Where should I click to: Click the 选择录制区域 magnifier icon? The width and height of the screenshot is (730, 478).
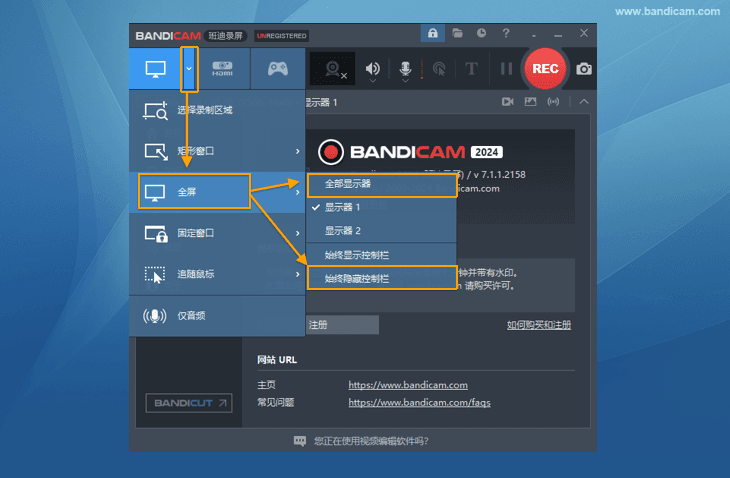155,110
